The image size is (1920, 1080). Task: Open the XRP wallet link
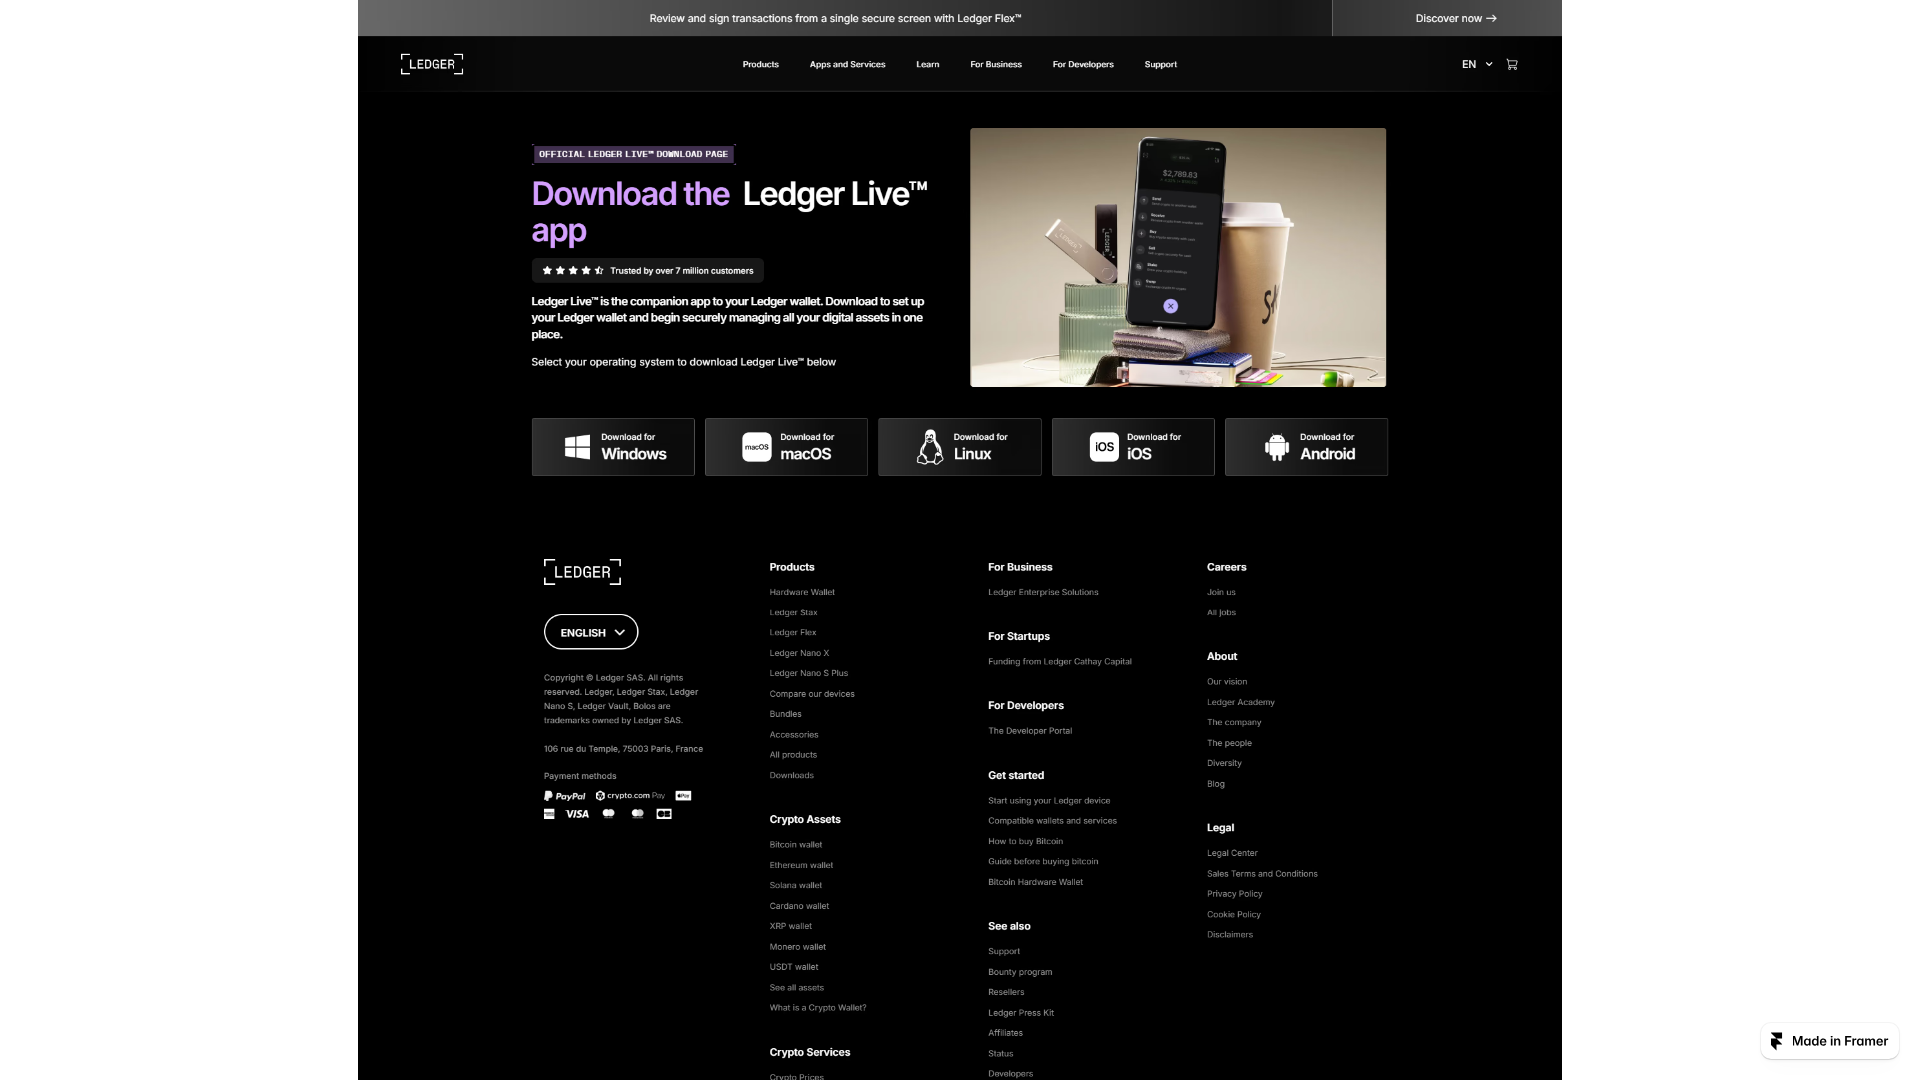point(791,926)
